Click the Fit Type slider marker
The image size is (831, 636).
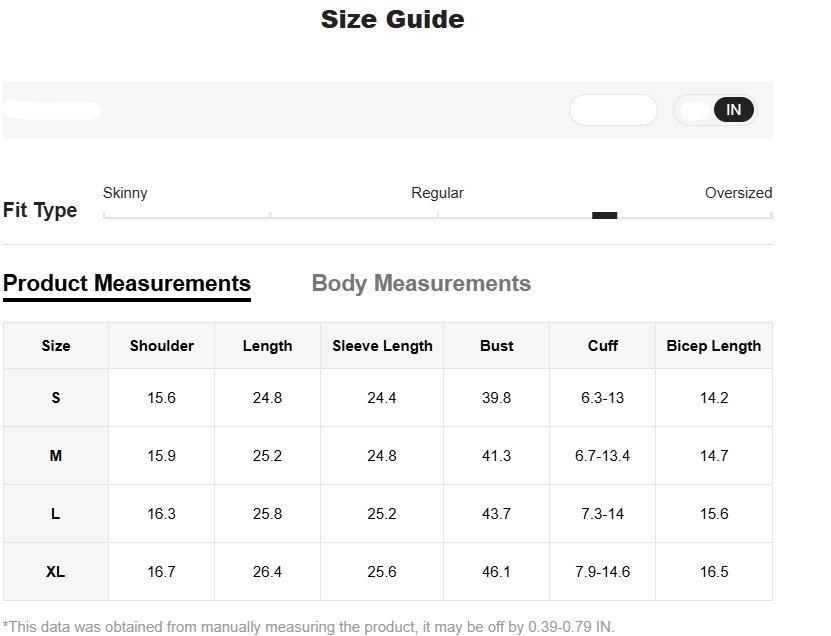(x=604, y=215)
